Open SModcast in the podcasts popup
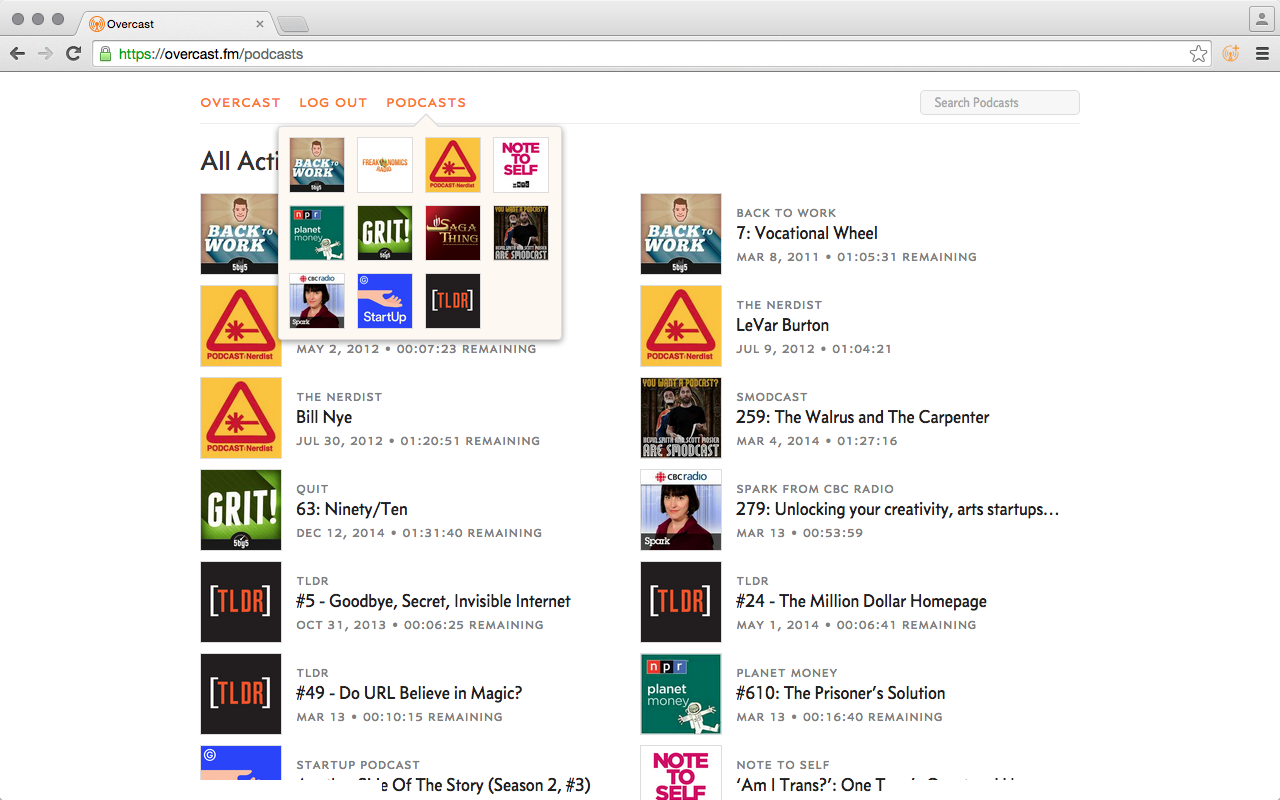This screenshot has height=800, width=1280. [x=521, y=233]
